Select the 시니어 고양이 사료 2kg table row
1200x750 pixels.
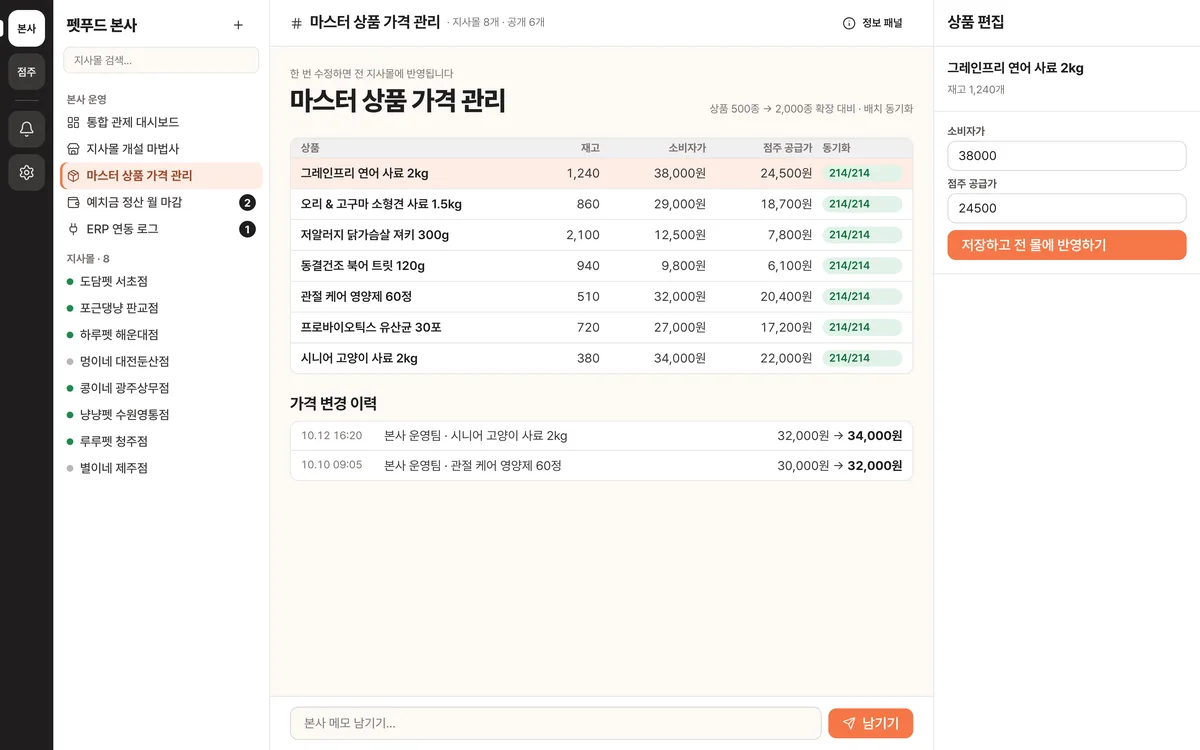click(601, 358)
